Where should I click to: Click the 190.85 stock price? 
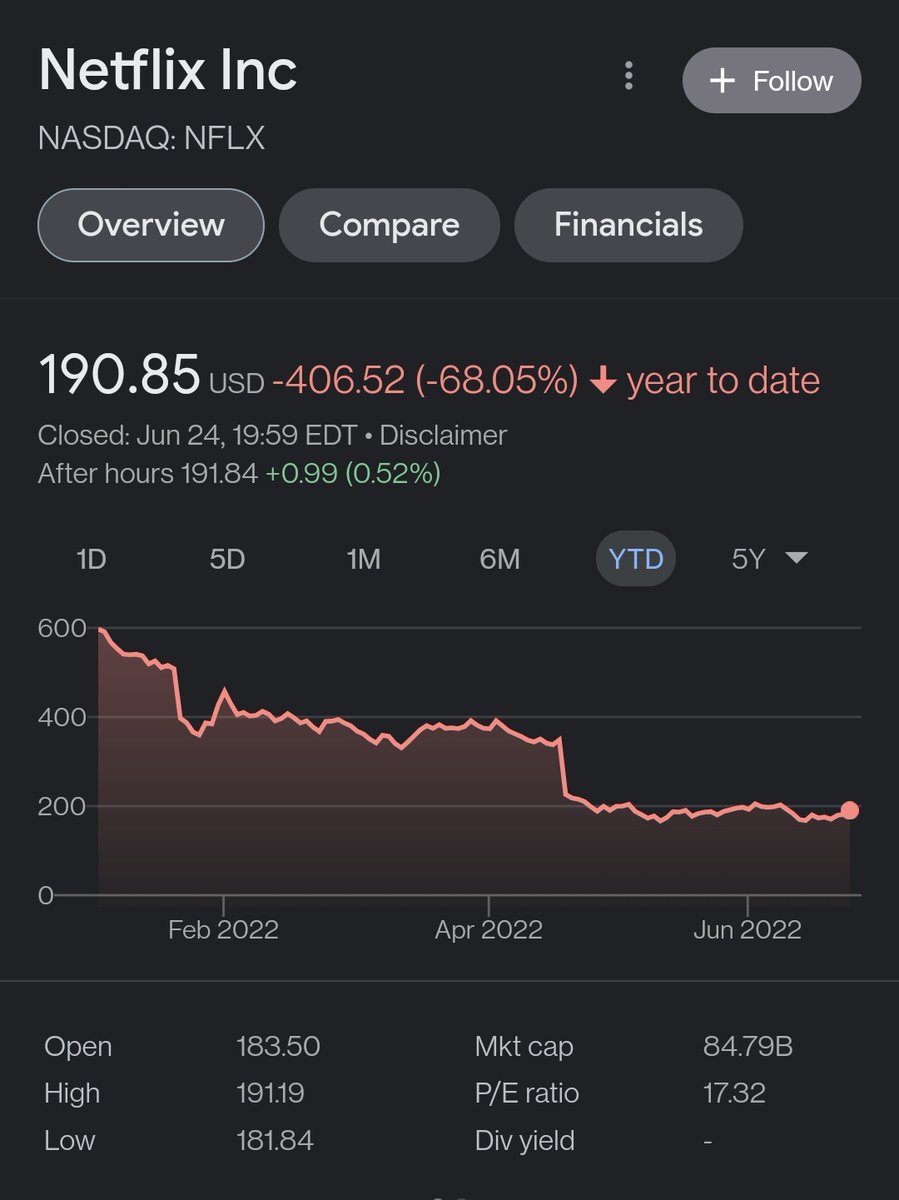tap(120, 376)
